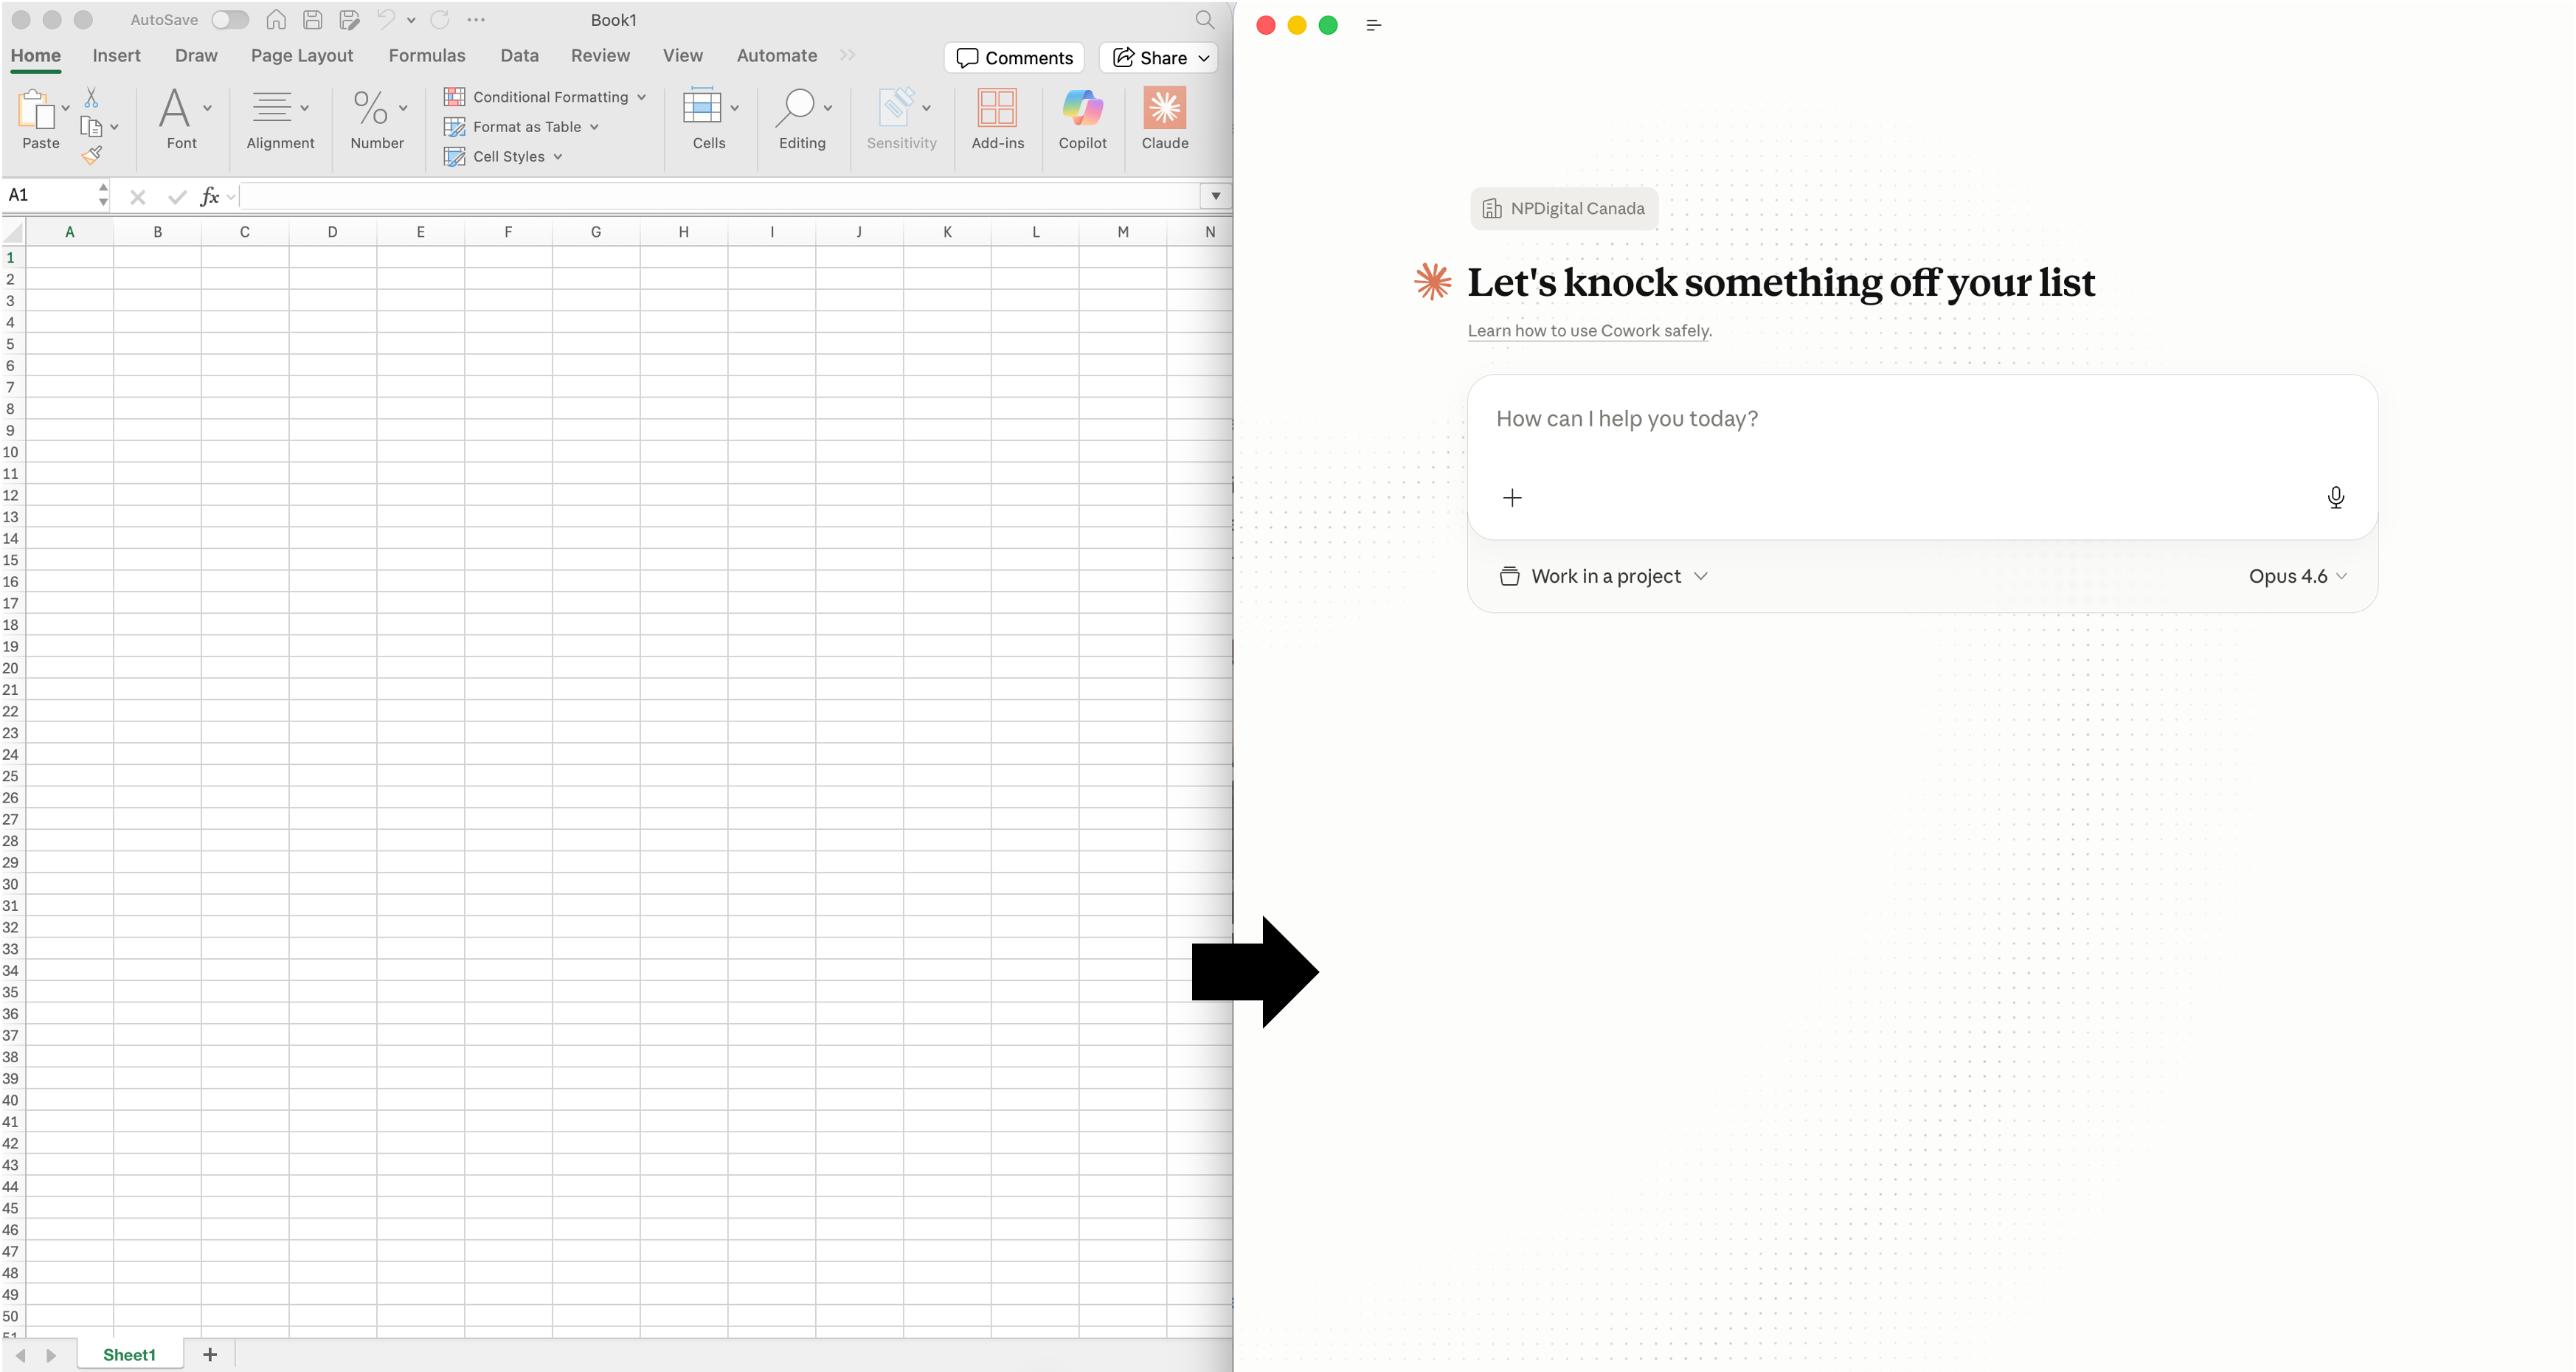Open the Page Layout tab

pyautogui.click(x=301, y=56)
